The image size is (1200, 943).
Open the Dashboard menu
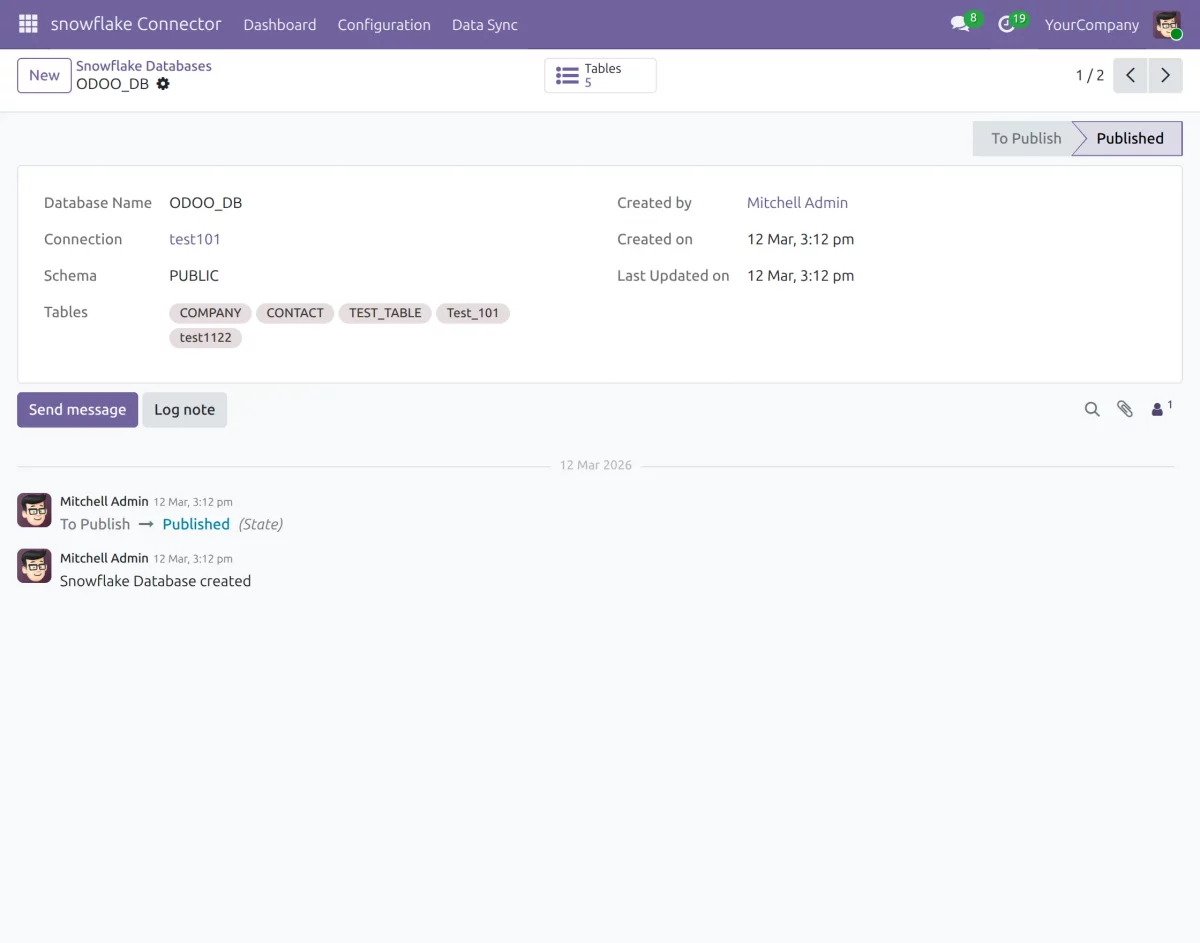coord(280,24)
